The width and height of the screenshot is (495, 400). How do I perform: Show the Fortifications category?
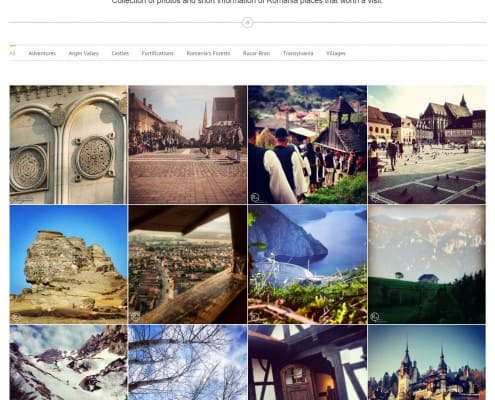[158, 53]
